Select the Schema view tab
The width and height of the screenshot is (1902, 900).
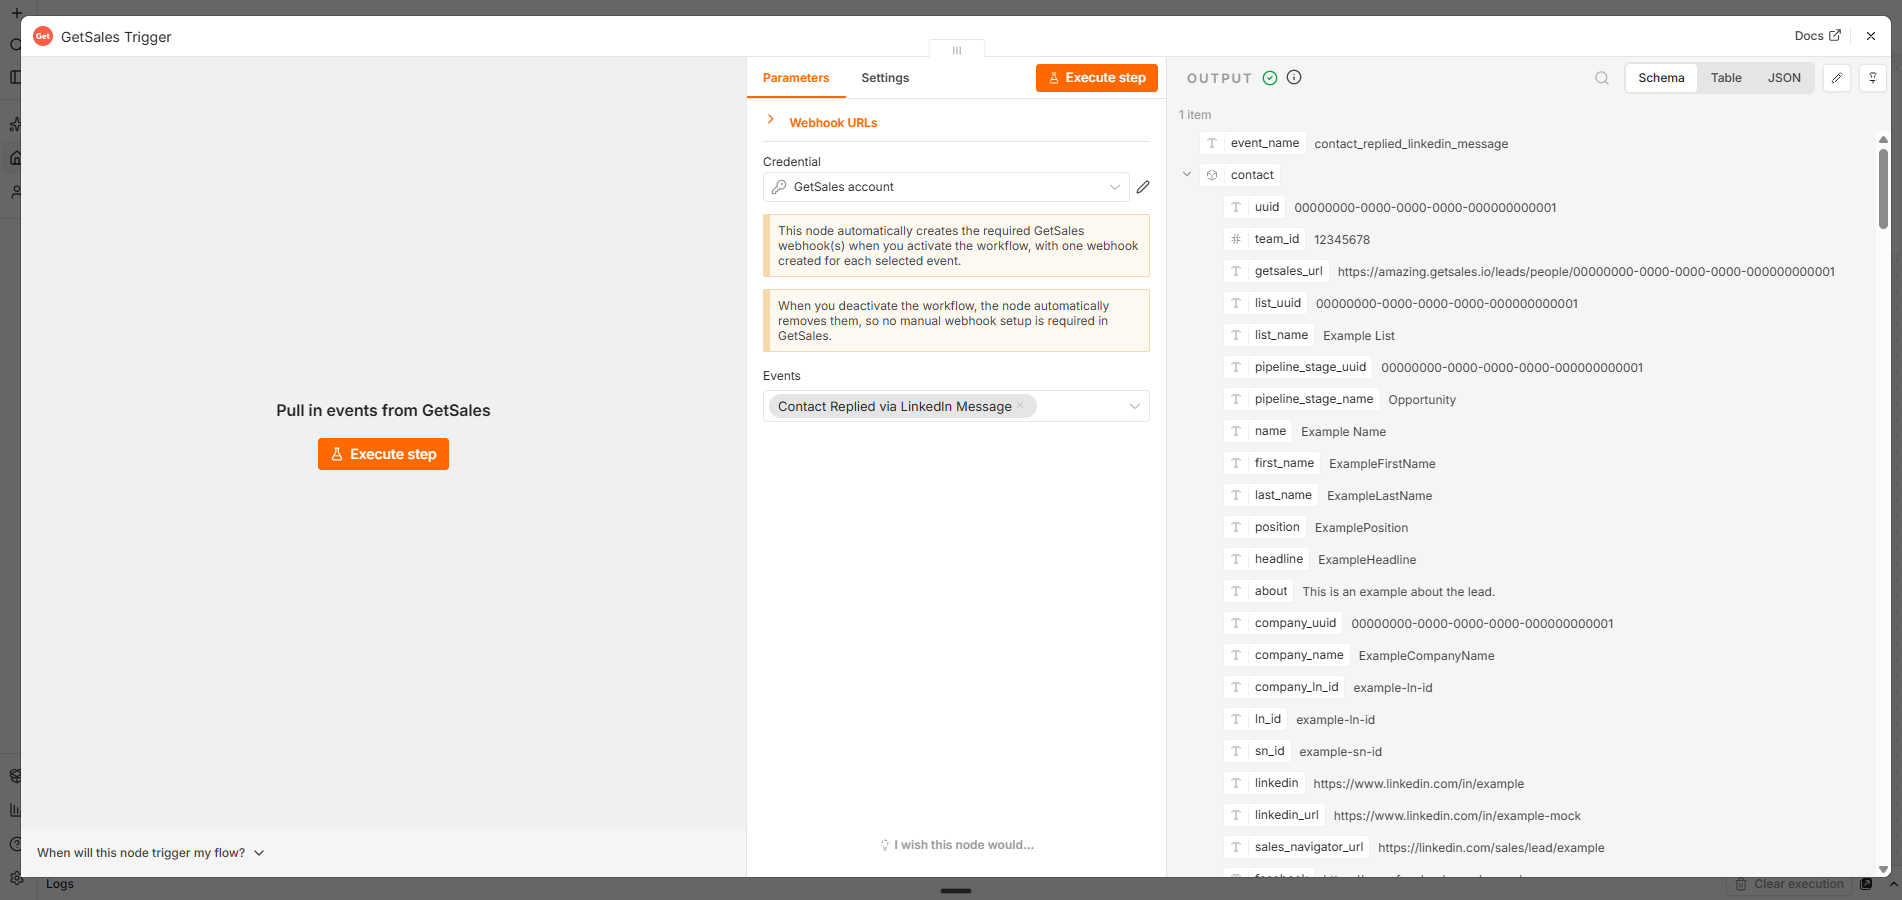[1661, 78]
